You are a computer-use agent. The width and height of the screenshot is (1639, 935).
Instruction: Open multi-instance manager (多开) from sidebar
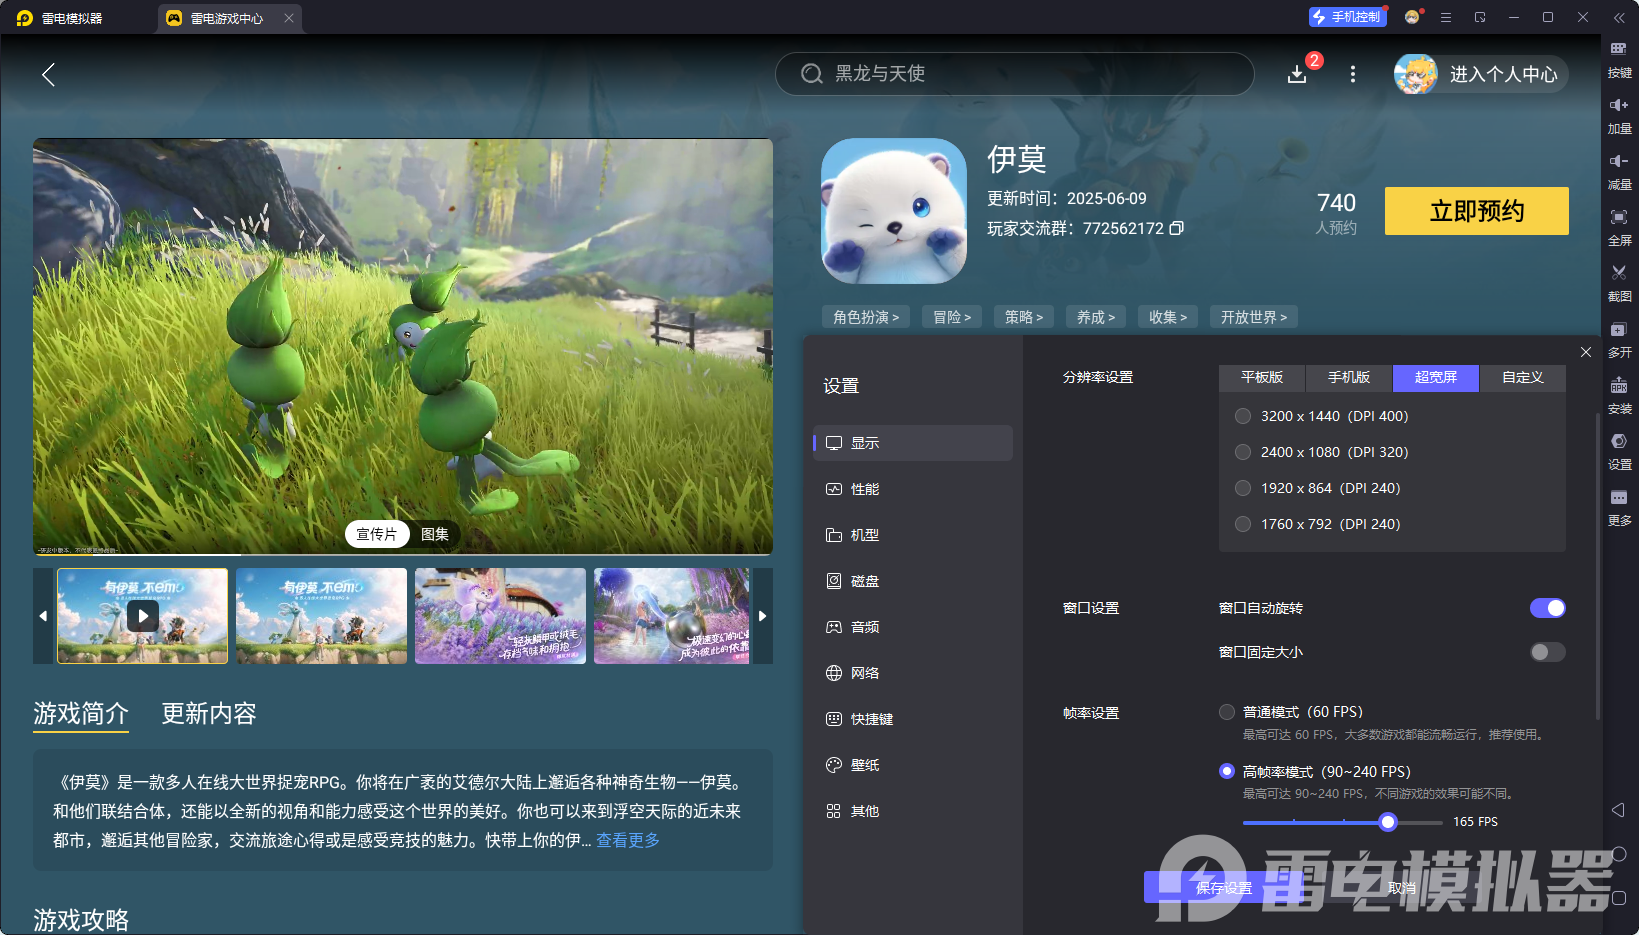click(x=1620, y=339)
